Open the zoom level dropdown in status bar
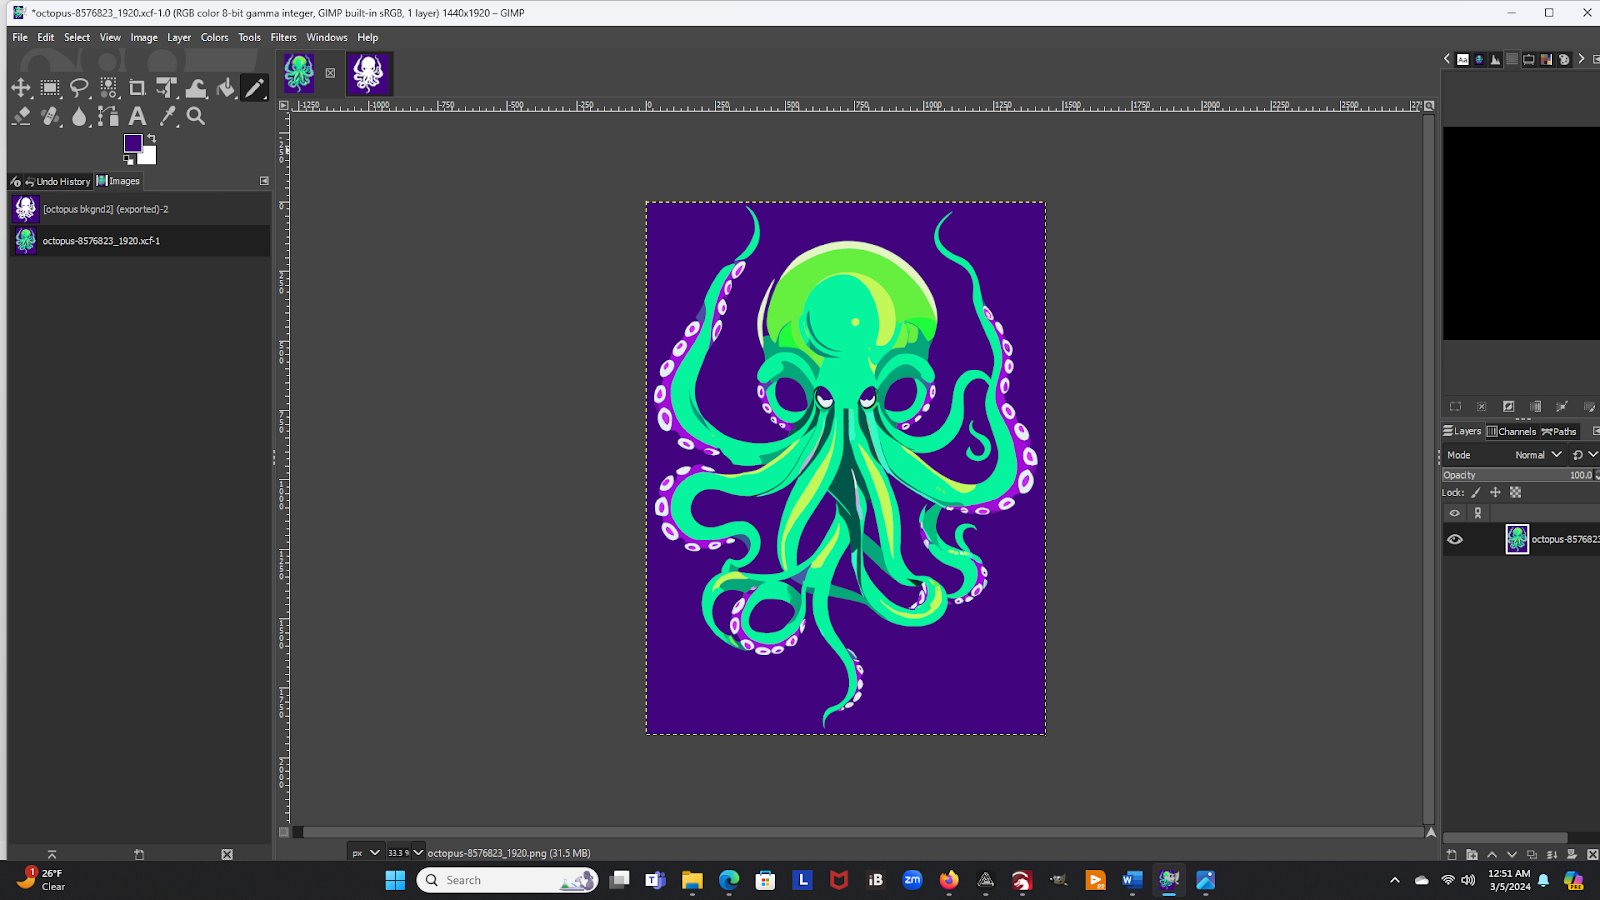This screenshot has height=900, width=1600. click(418, 853)
